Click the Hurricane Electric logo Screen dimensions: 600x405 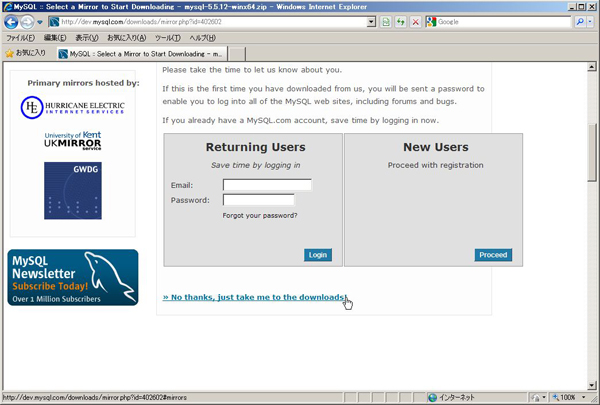coord(73,108)
